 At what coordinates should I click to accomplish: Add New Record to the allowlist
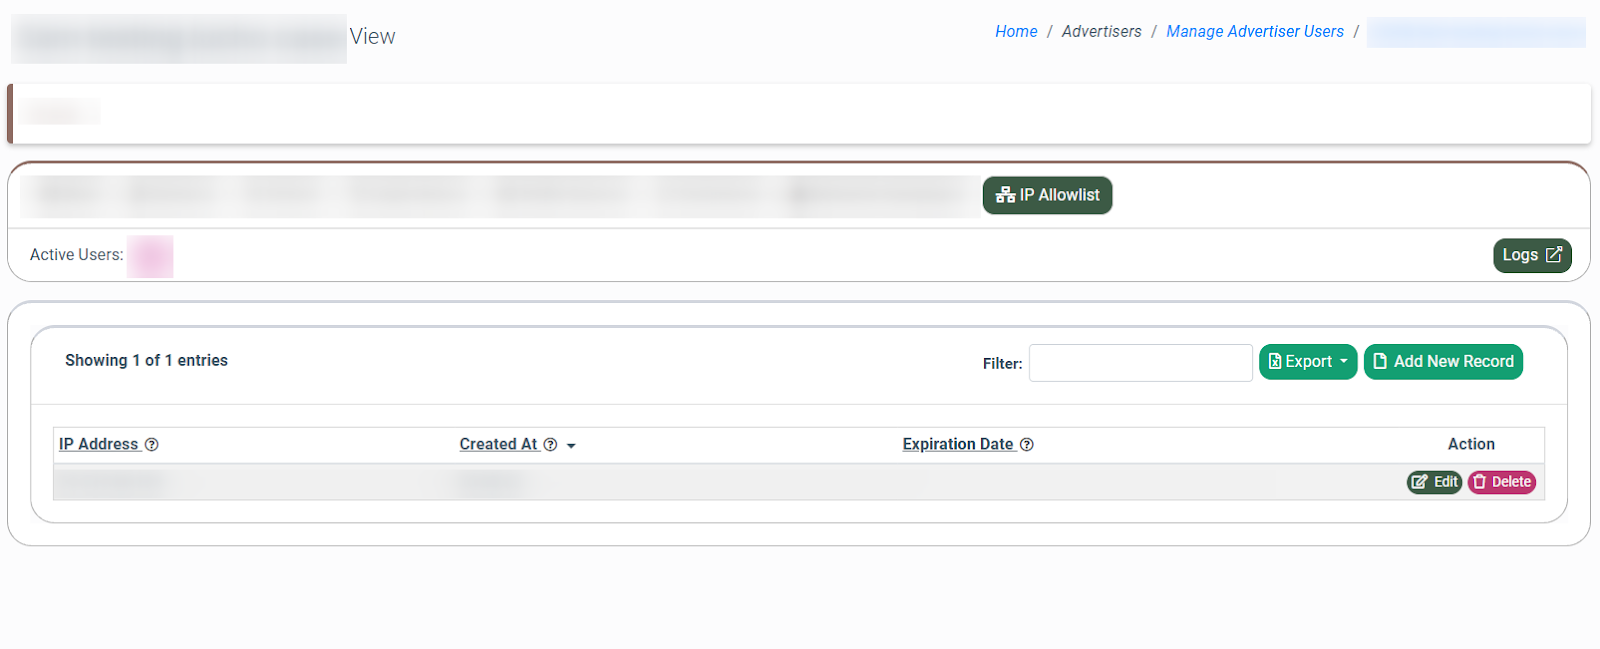[1443, 362]
